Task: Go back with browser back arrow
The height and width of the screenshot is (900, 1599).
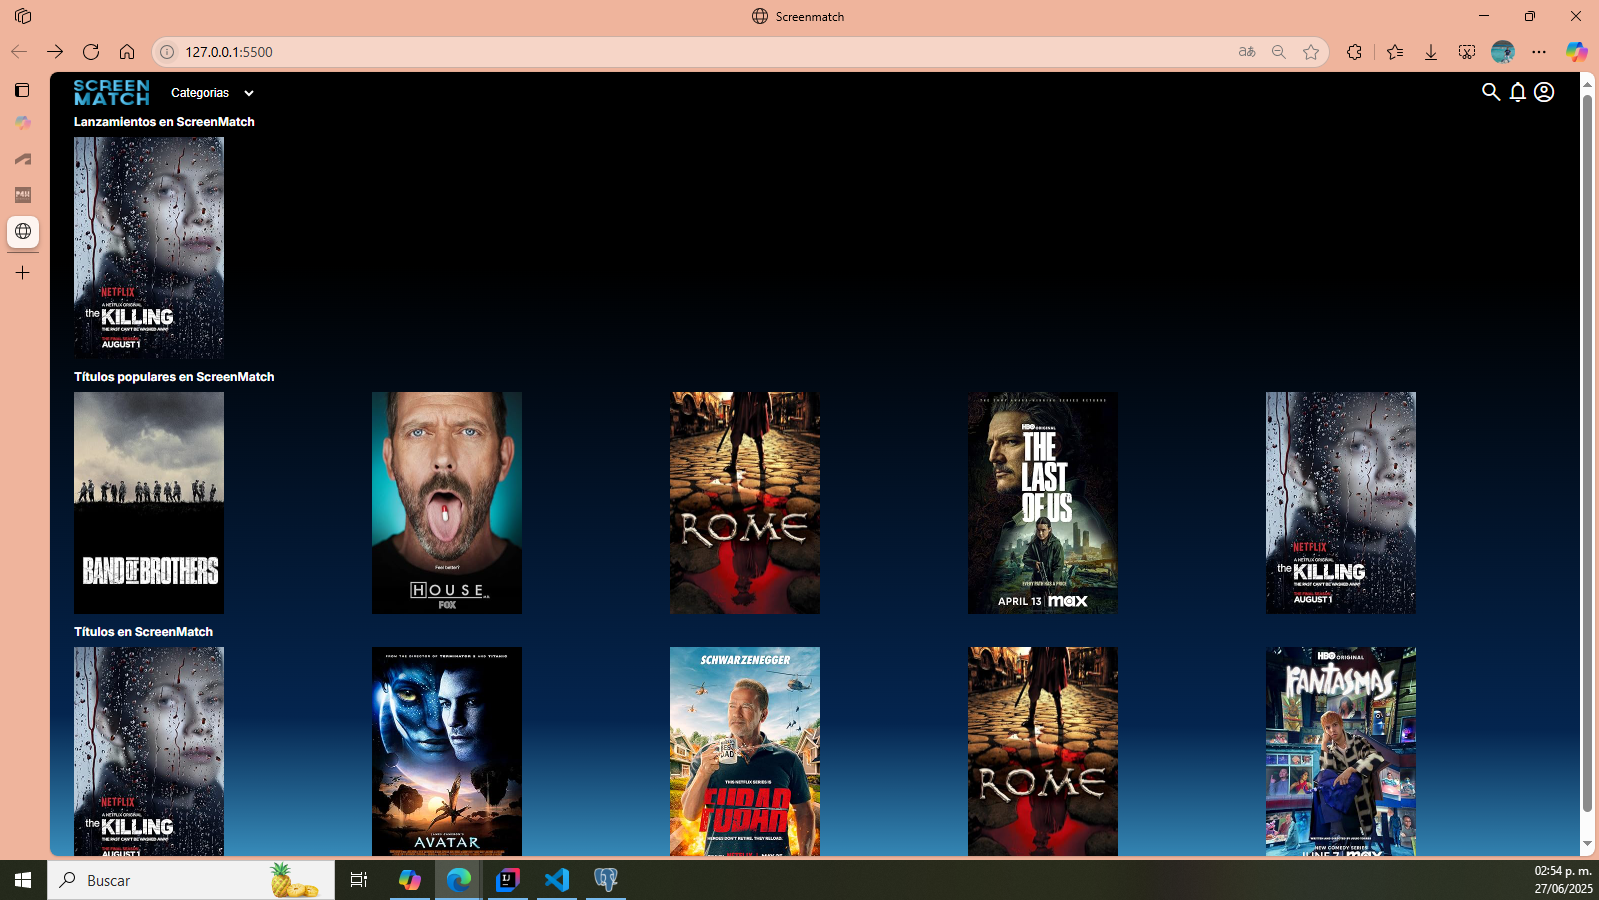Action: tap(19, 52)
